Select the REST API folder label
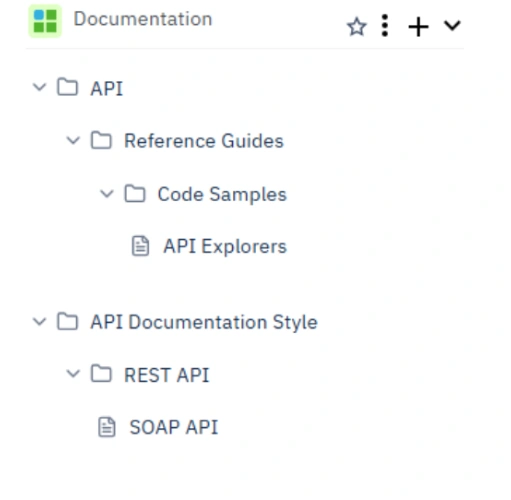Viewport: 511px width, 500px height. point(167,375)
